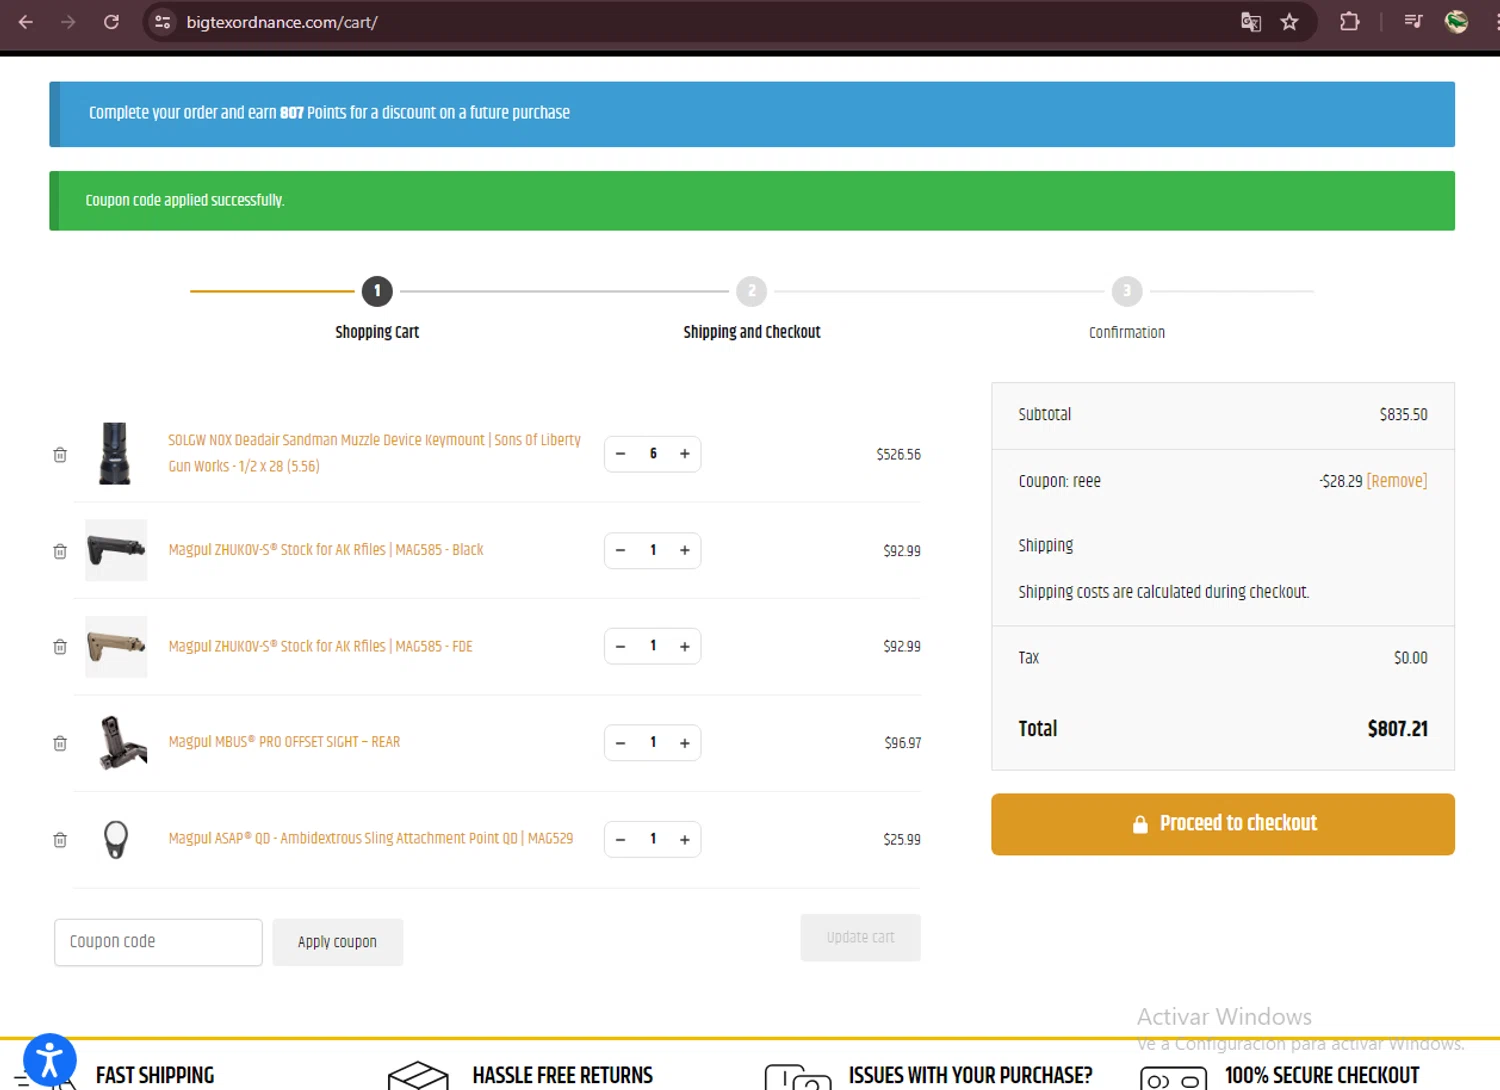1500x1090 pixels.
Task: Click the coupon discount -$28.29
Action: tap(1341, 481)
